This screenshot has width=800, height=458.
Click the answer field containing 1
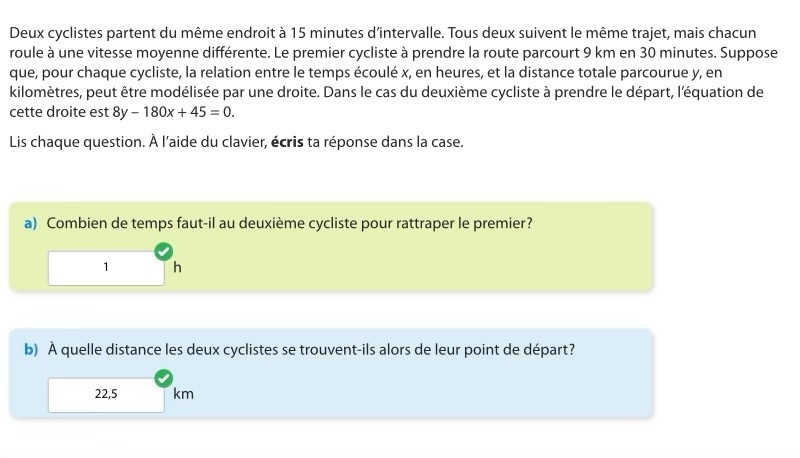106,267
